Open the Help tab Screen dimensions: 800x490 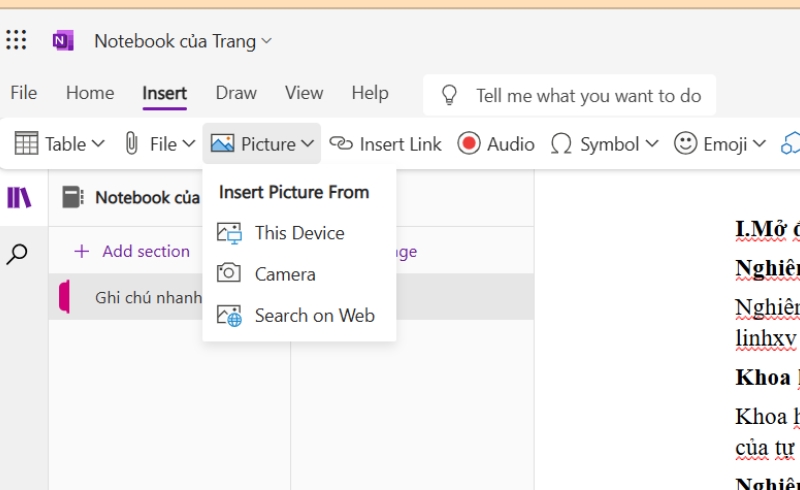(370, 93)
